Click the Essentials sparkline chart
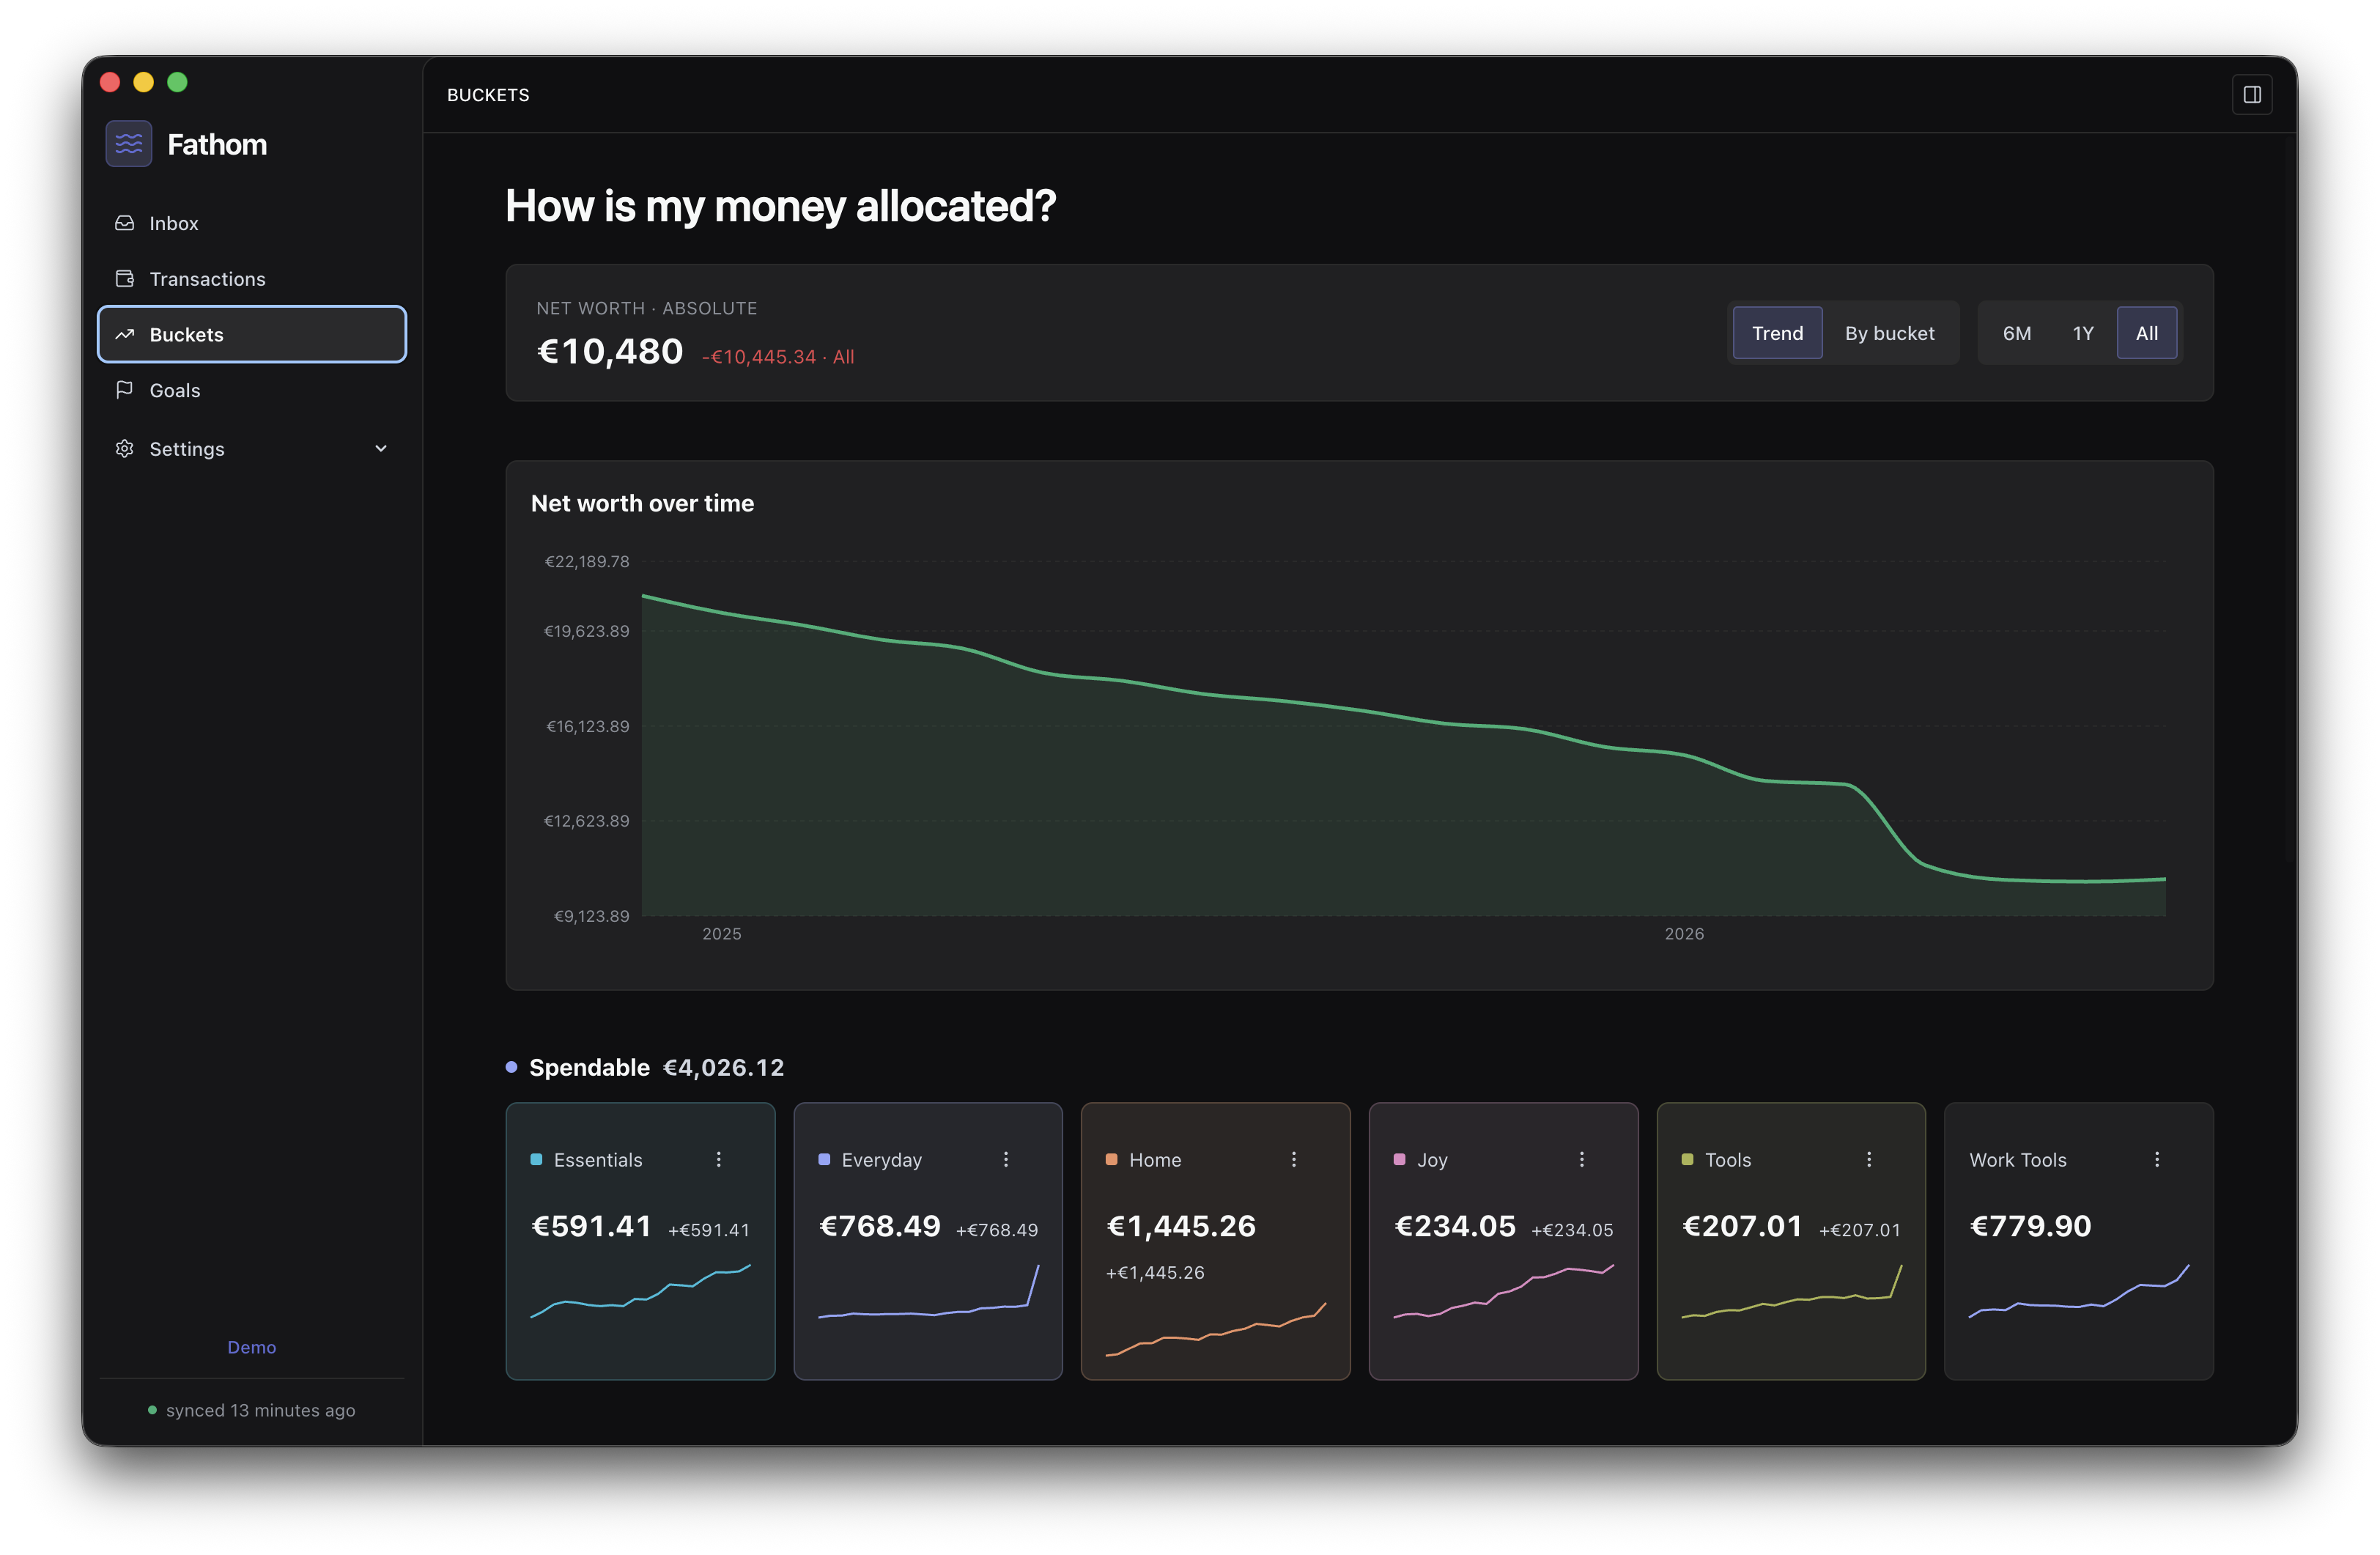 click(640, 1291)
